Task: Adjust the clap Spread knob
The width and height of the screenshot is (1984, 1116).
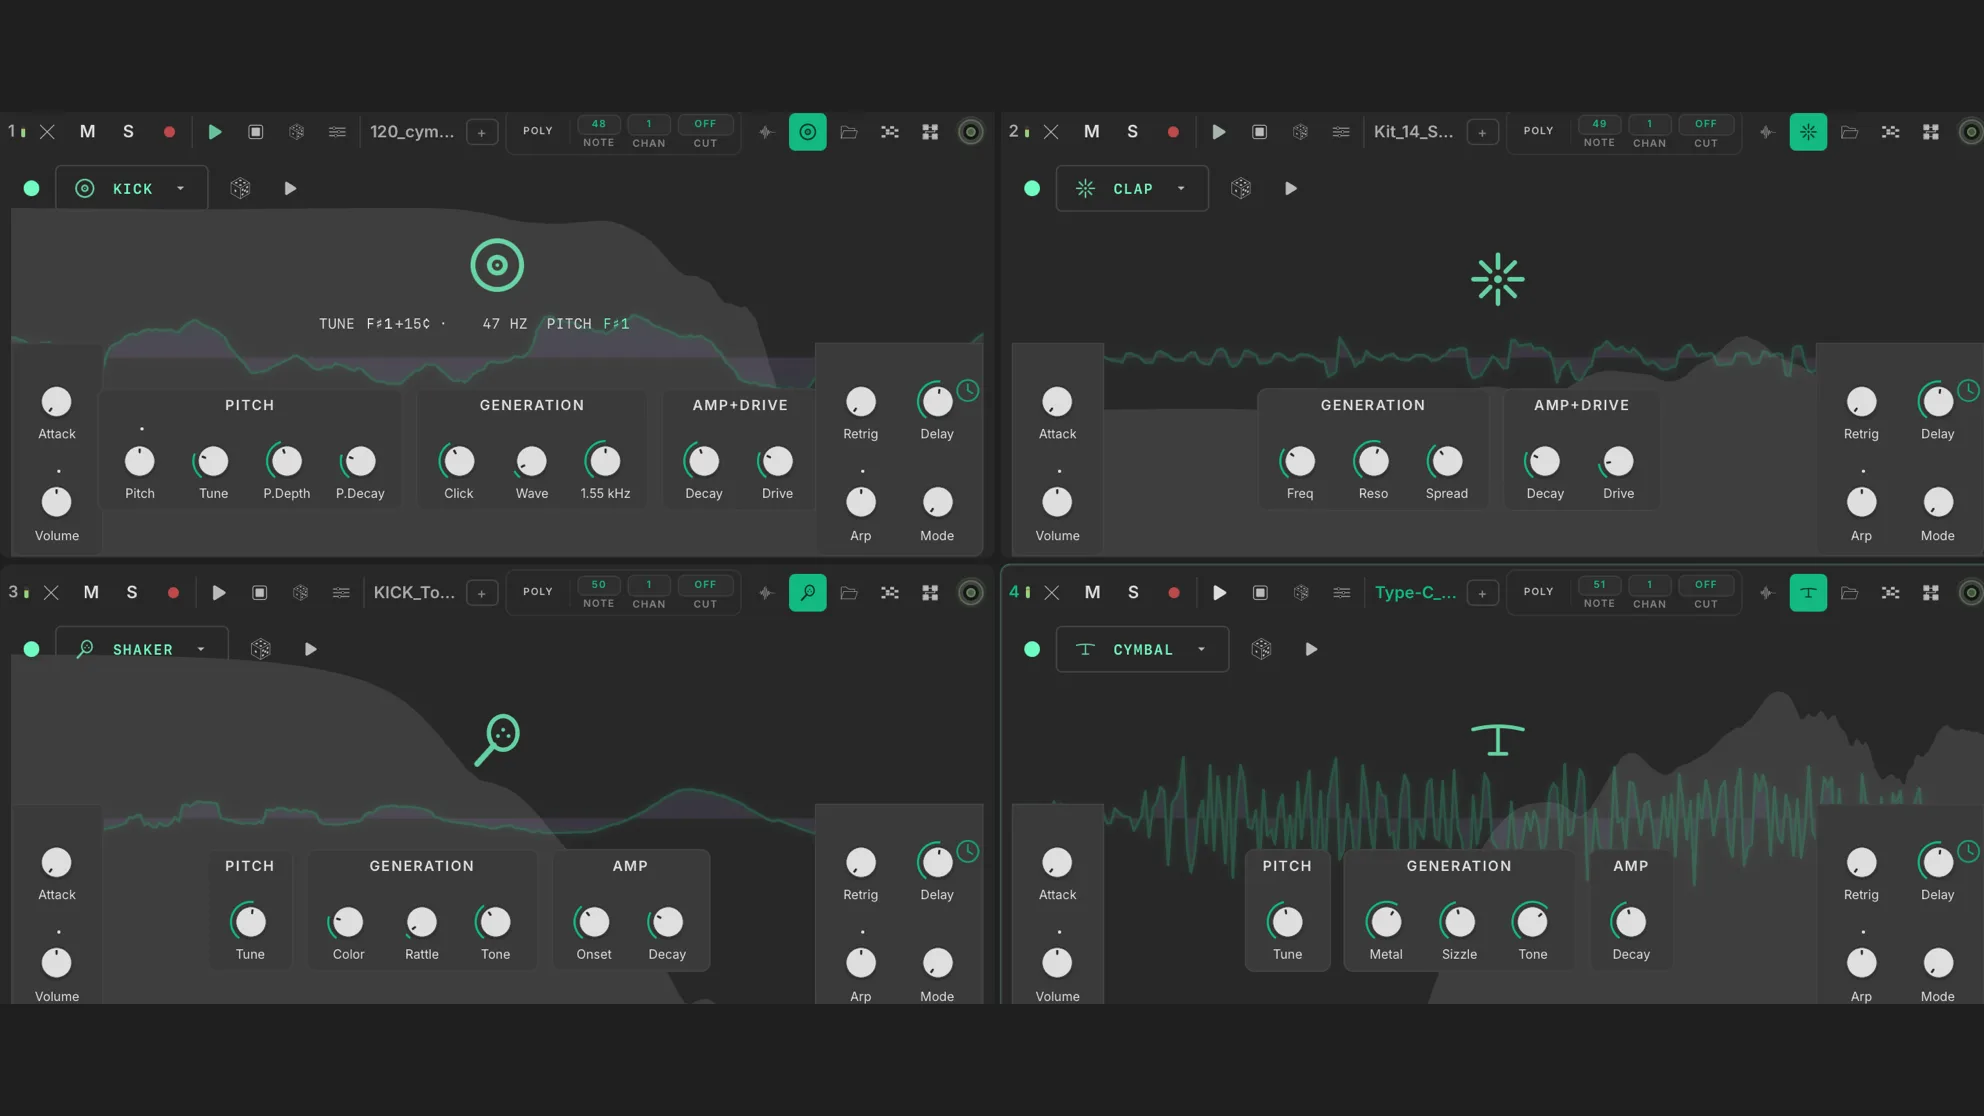Action: point(1446,461)
